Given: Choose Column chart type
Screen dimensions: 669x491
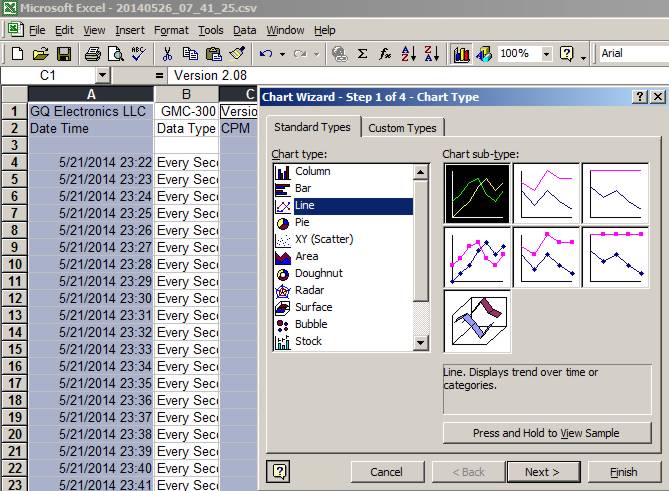Looking at the screenshot, I should point(344,171).
